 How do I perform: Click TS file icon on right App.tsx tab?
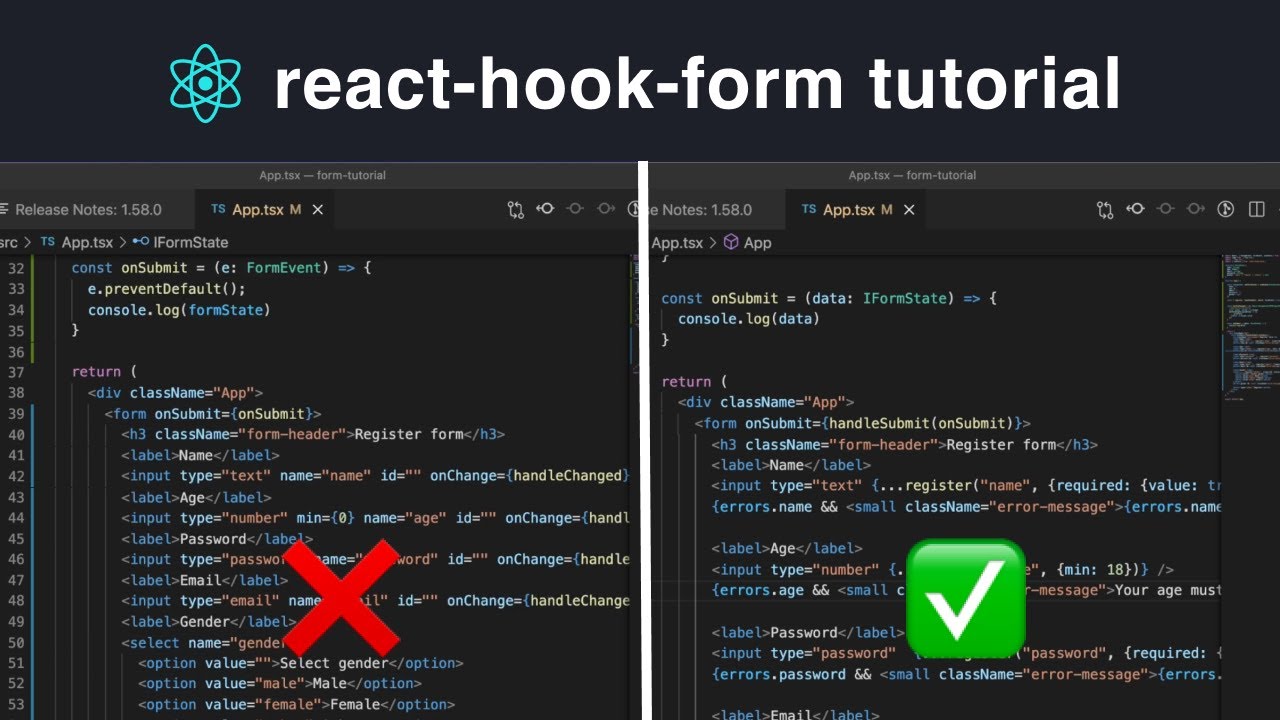(x=809, y=209)
